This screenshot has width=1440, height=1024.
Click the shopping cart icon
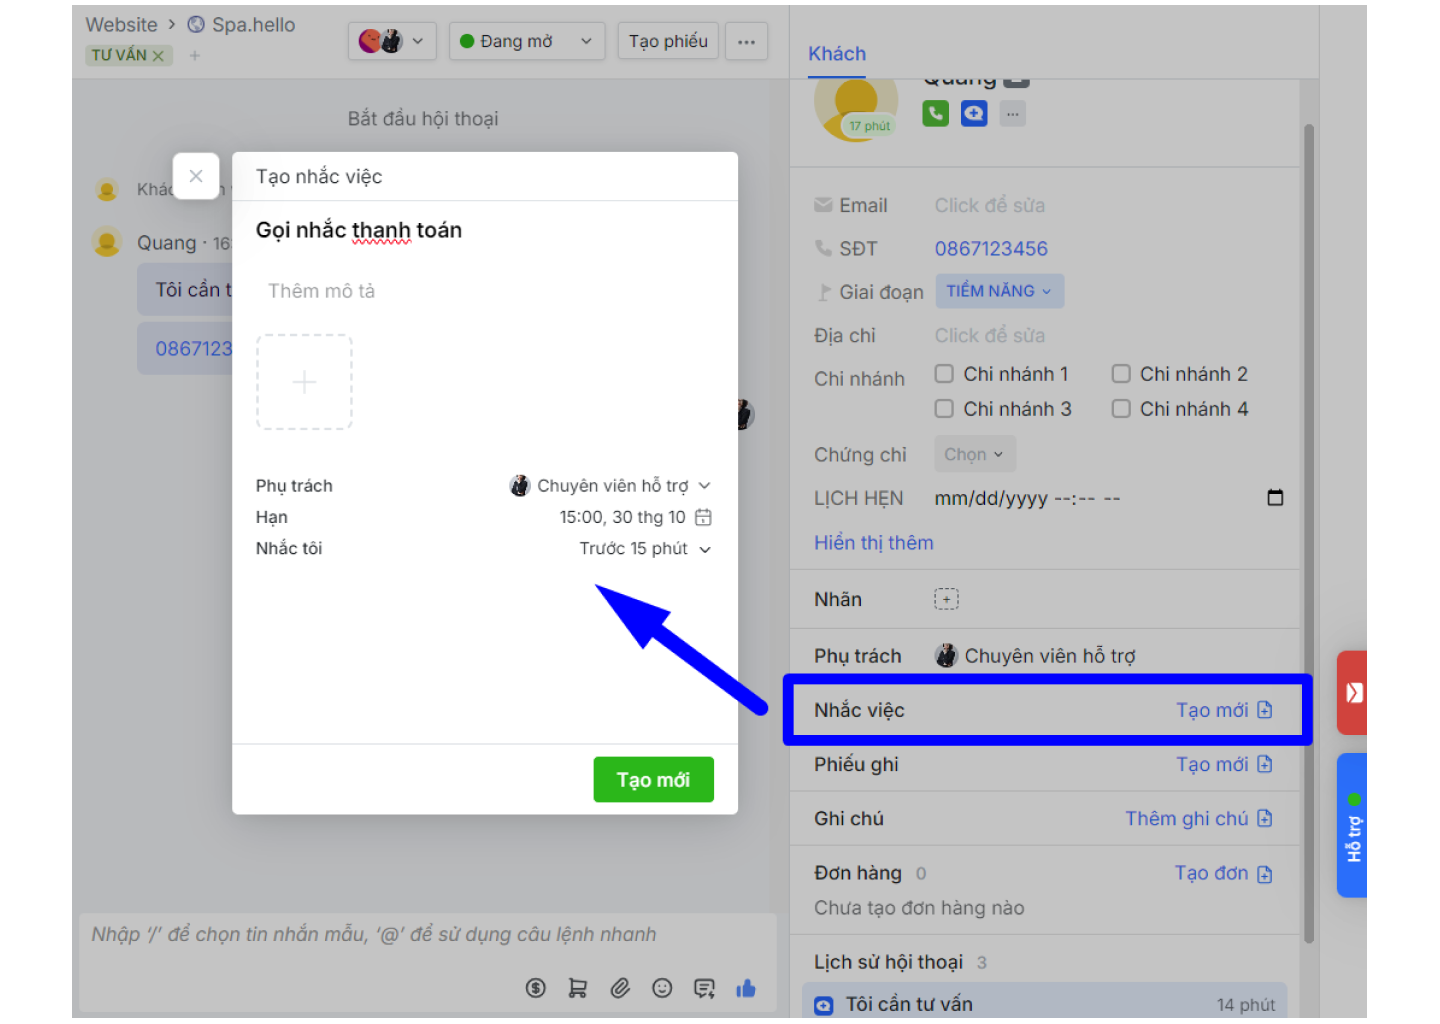point(578,988)
